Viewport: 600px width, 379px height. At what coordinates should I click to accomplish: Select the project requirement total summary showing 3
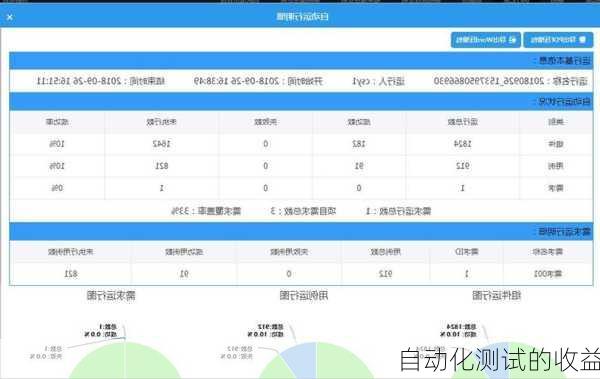point(303,211)
